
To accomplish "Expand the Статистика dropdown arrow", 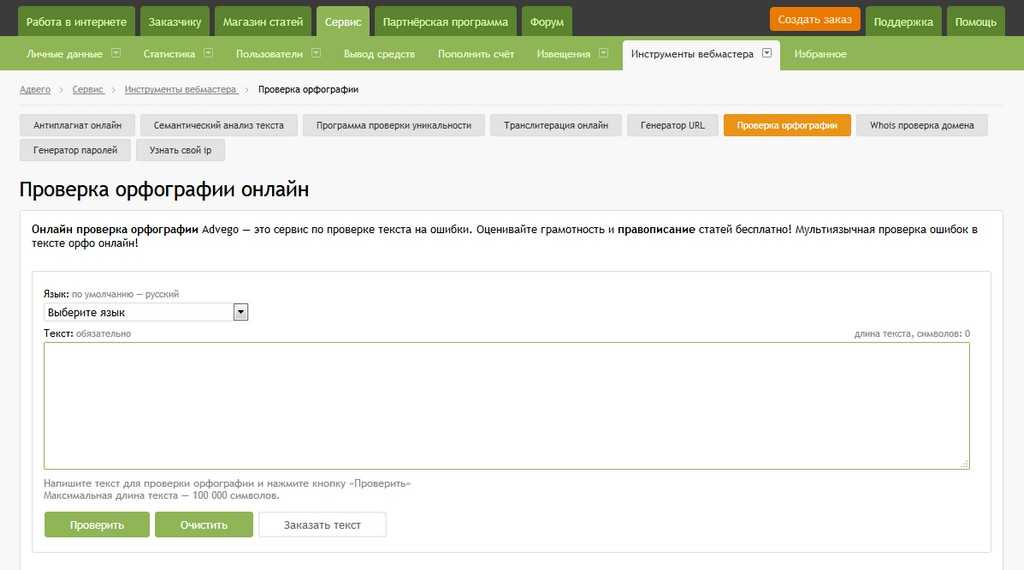I will click(x=208, y=54).
